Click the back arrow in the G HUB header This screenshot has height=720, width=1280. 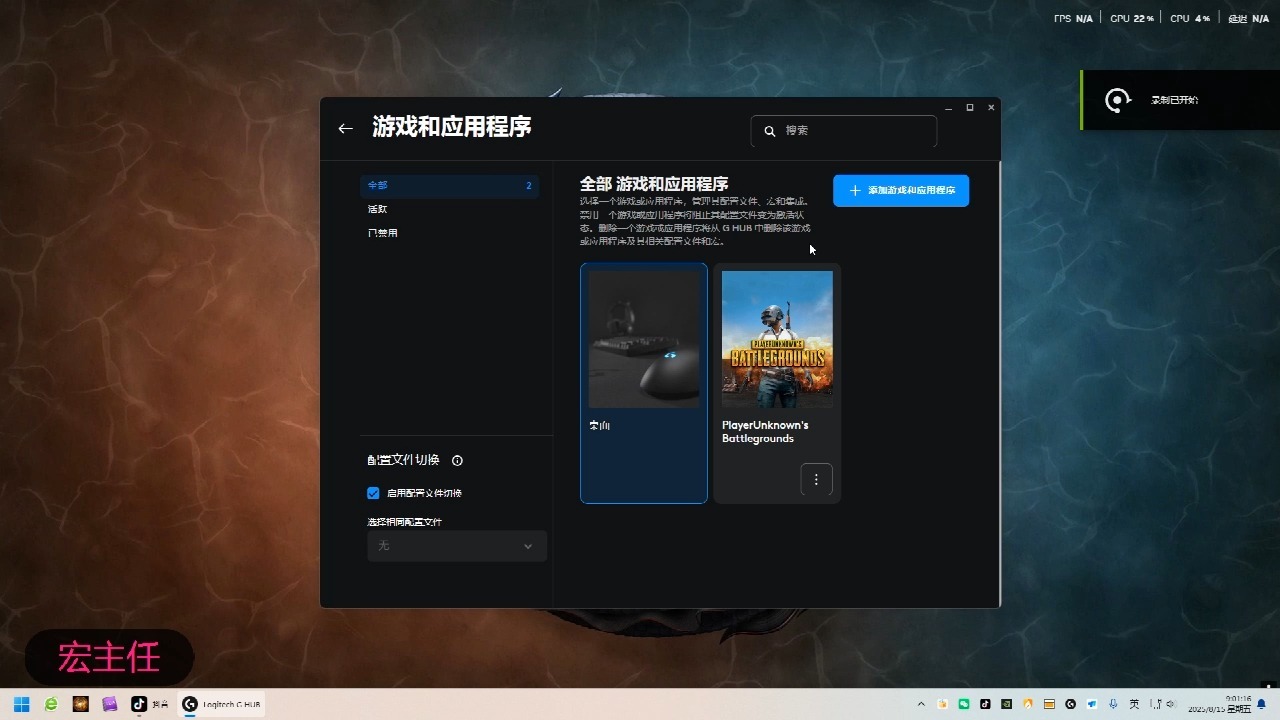click(345, 128)
